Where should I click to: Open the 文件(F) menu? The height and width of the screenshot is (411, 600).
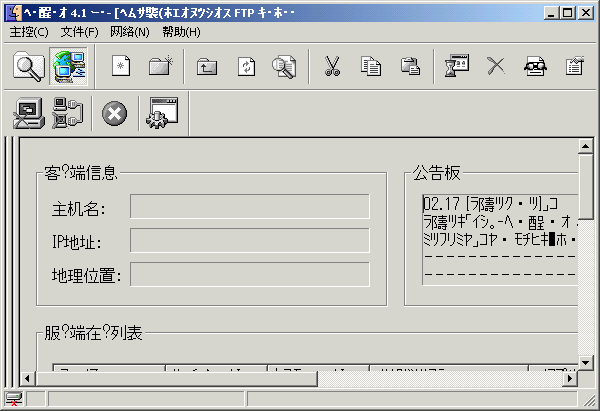[x=79, y=32]
